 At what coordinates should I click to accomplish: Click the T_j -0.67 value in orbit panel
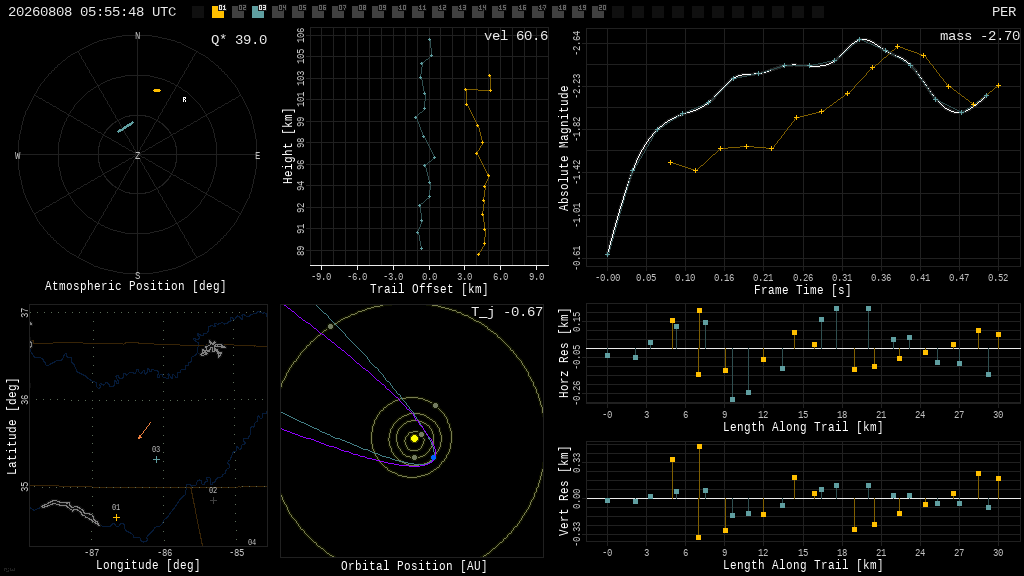click(x=507, y=312)
